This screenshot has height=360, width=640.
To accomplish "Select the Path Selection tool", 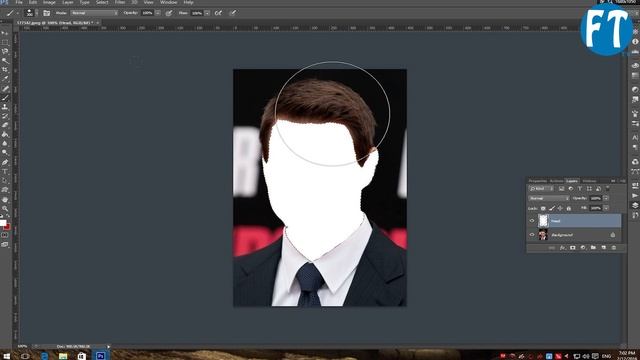I will click(5, 180).
